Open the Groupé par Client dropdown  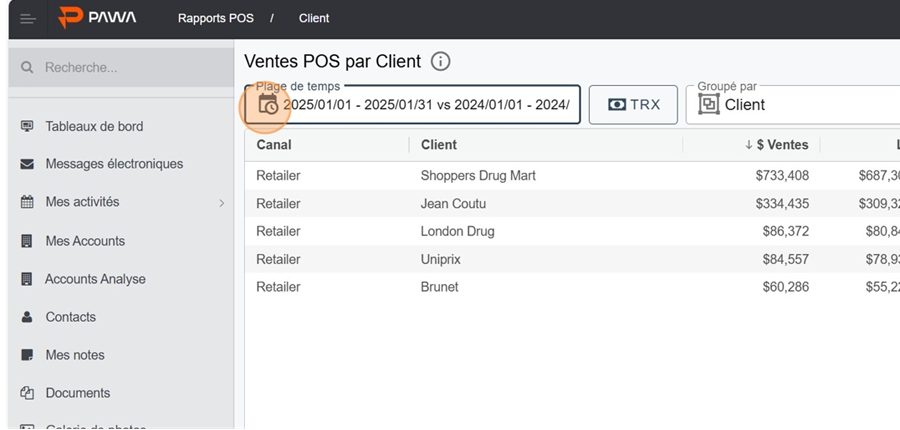click(x=793, y=104)
